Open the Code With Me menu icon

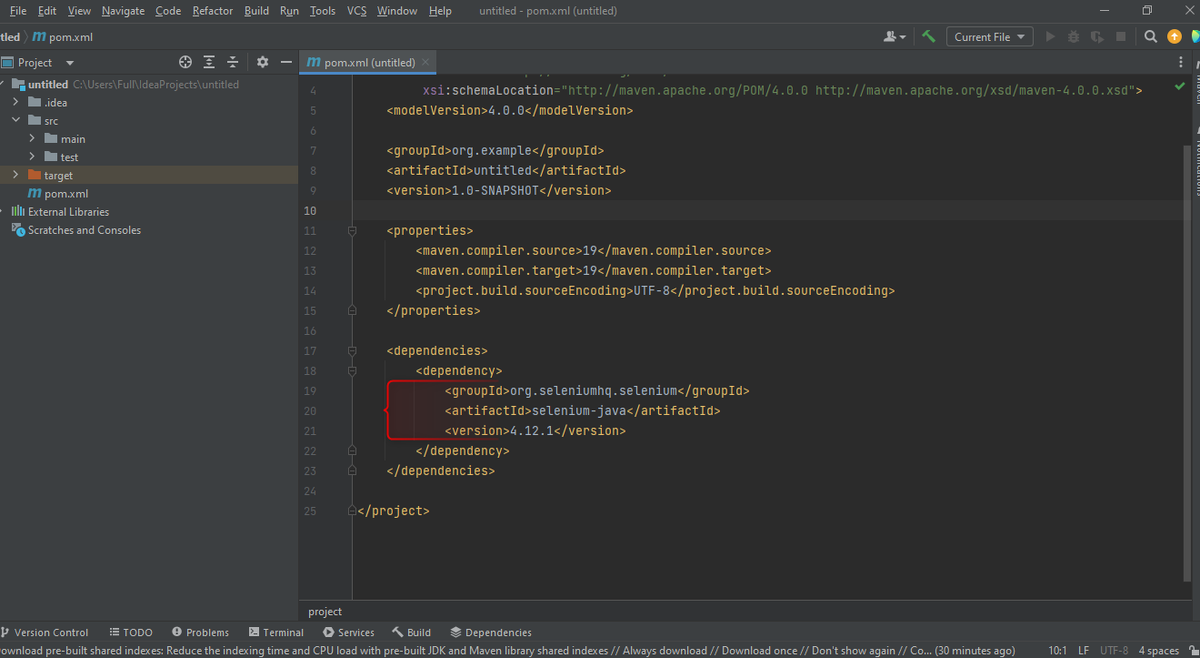(x=895, y=37)
